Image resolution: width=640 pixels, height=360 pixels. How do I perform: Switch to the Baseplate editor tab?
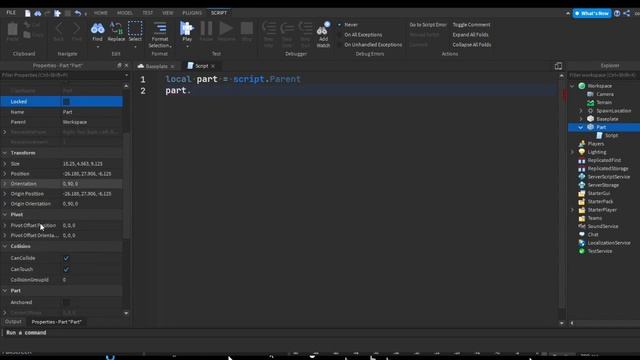point(156,66)
